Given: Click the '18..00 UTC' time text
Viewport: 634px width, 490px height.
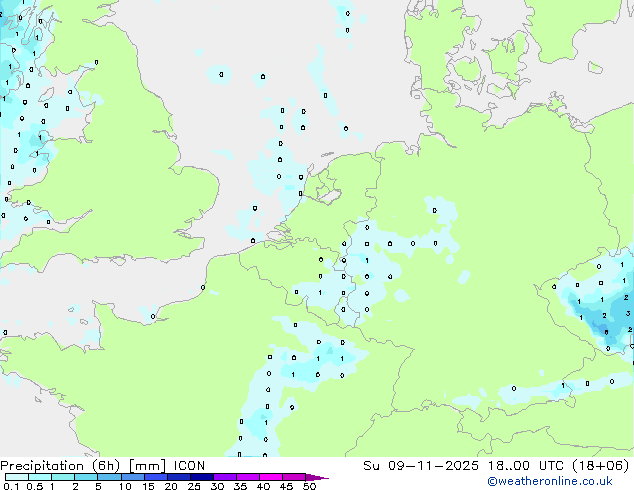Looking at the screenshot, I should coord(528,466).
